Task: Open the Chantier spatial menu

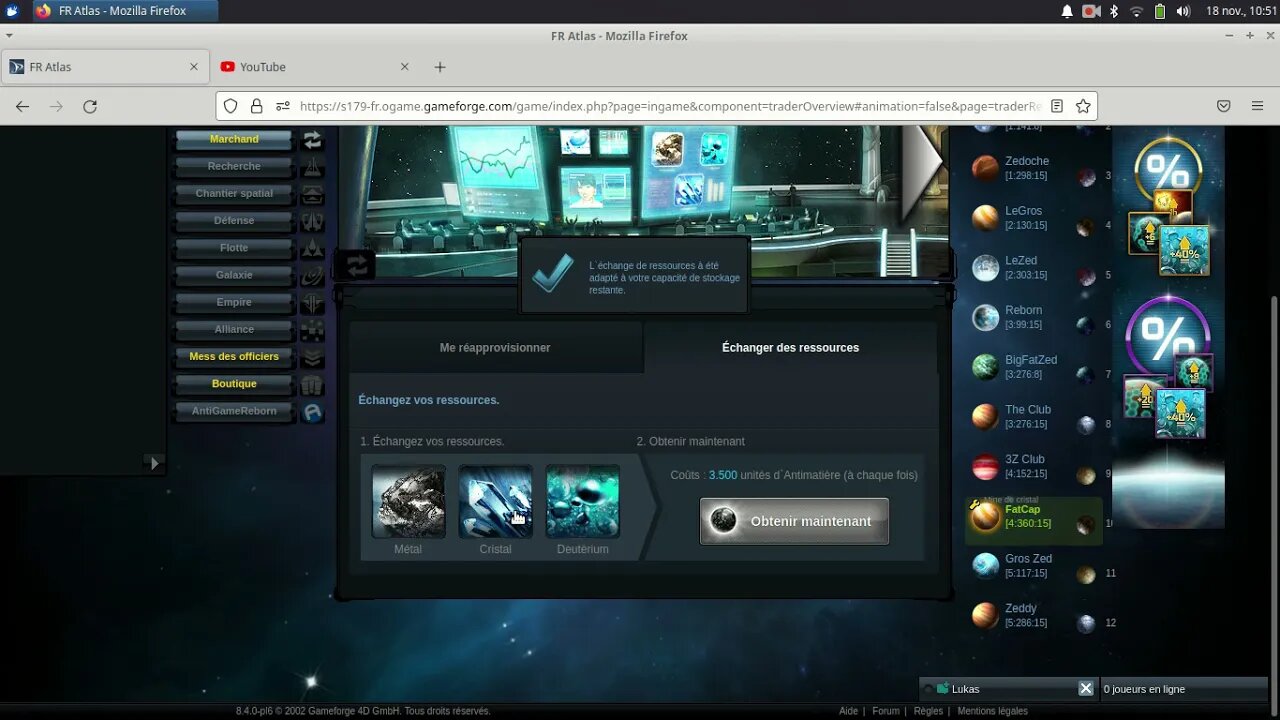Action: click(234, 193)
